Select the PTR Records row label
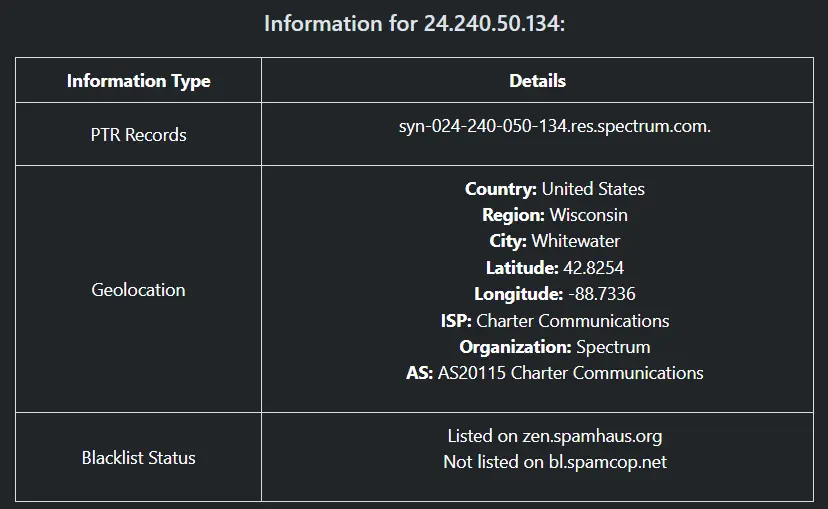 (x=138, y=135)
